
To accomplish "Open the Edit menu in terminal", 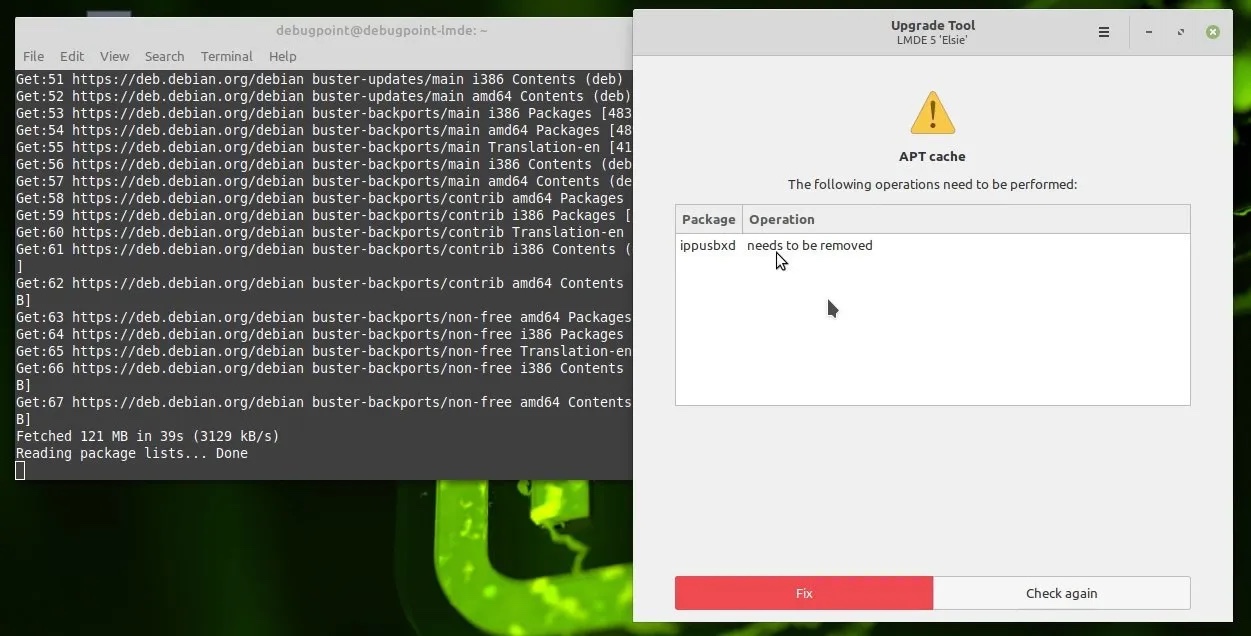I will click(x=72, y=57).
